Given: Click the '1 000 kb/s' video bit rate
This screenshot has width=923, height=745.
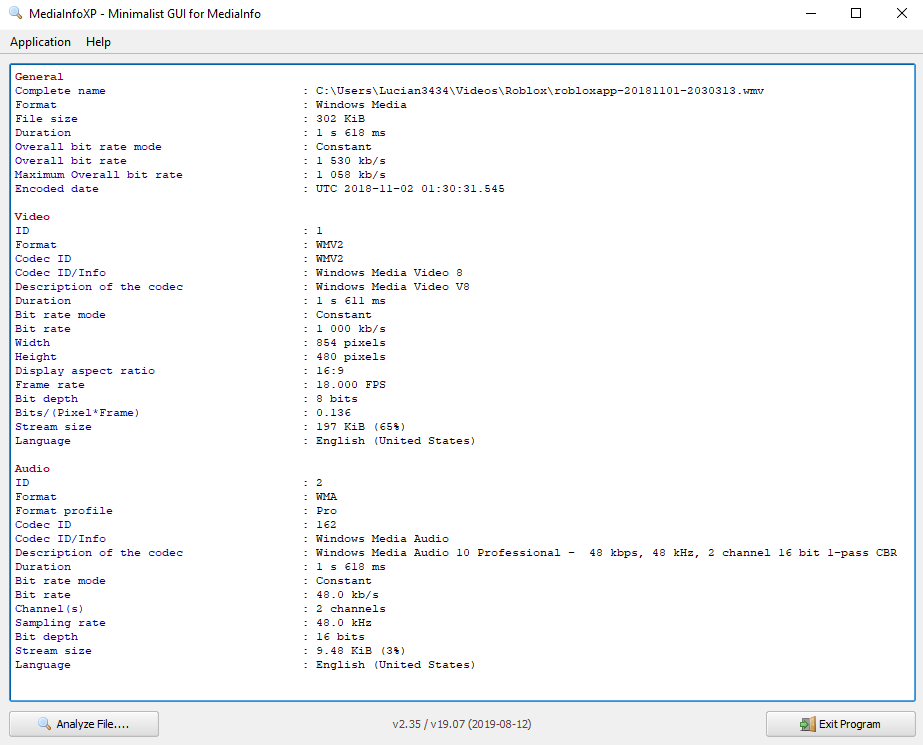Looking at the screenshot, I should click(351, 329).
